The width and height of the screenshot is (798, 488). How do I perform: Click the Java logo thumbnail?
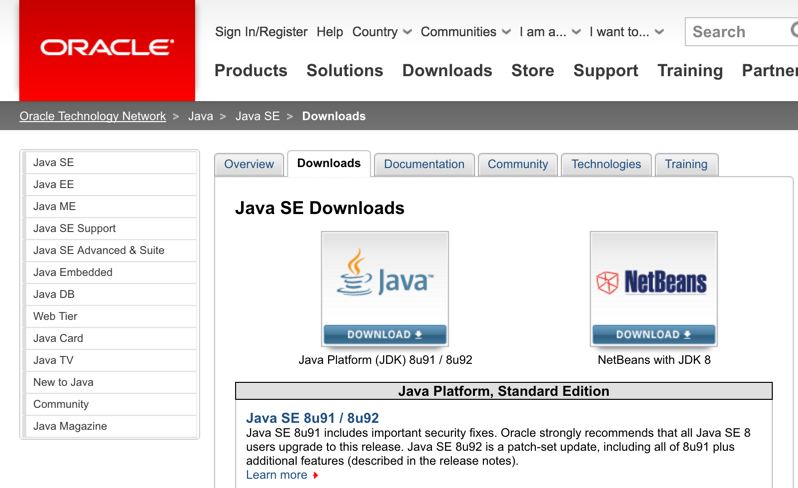pos(385,279)
